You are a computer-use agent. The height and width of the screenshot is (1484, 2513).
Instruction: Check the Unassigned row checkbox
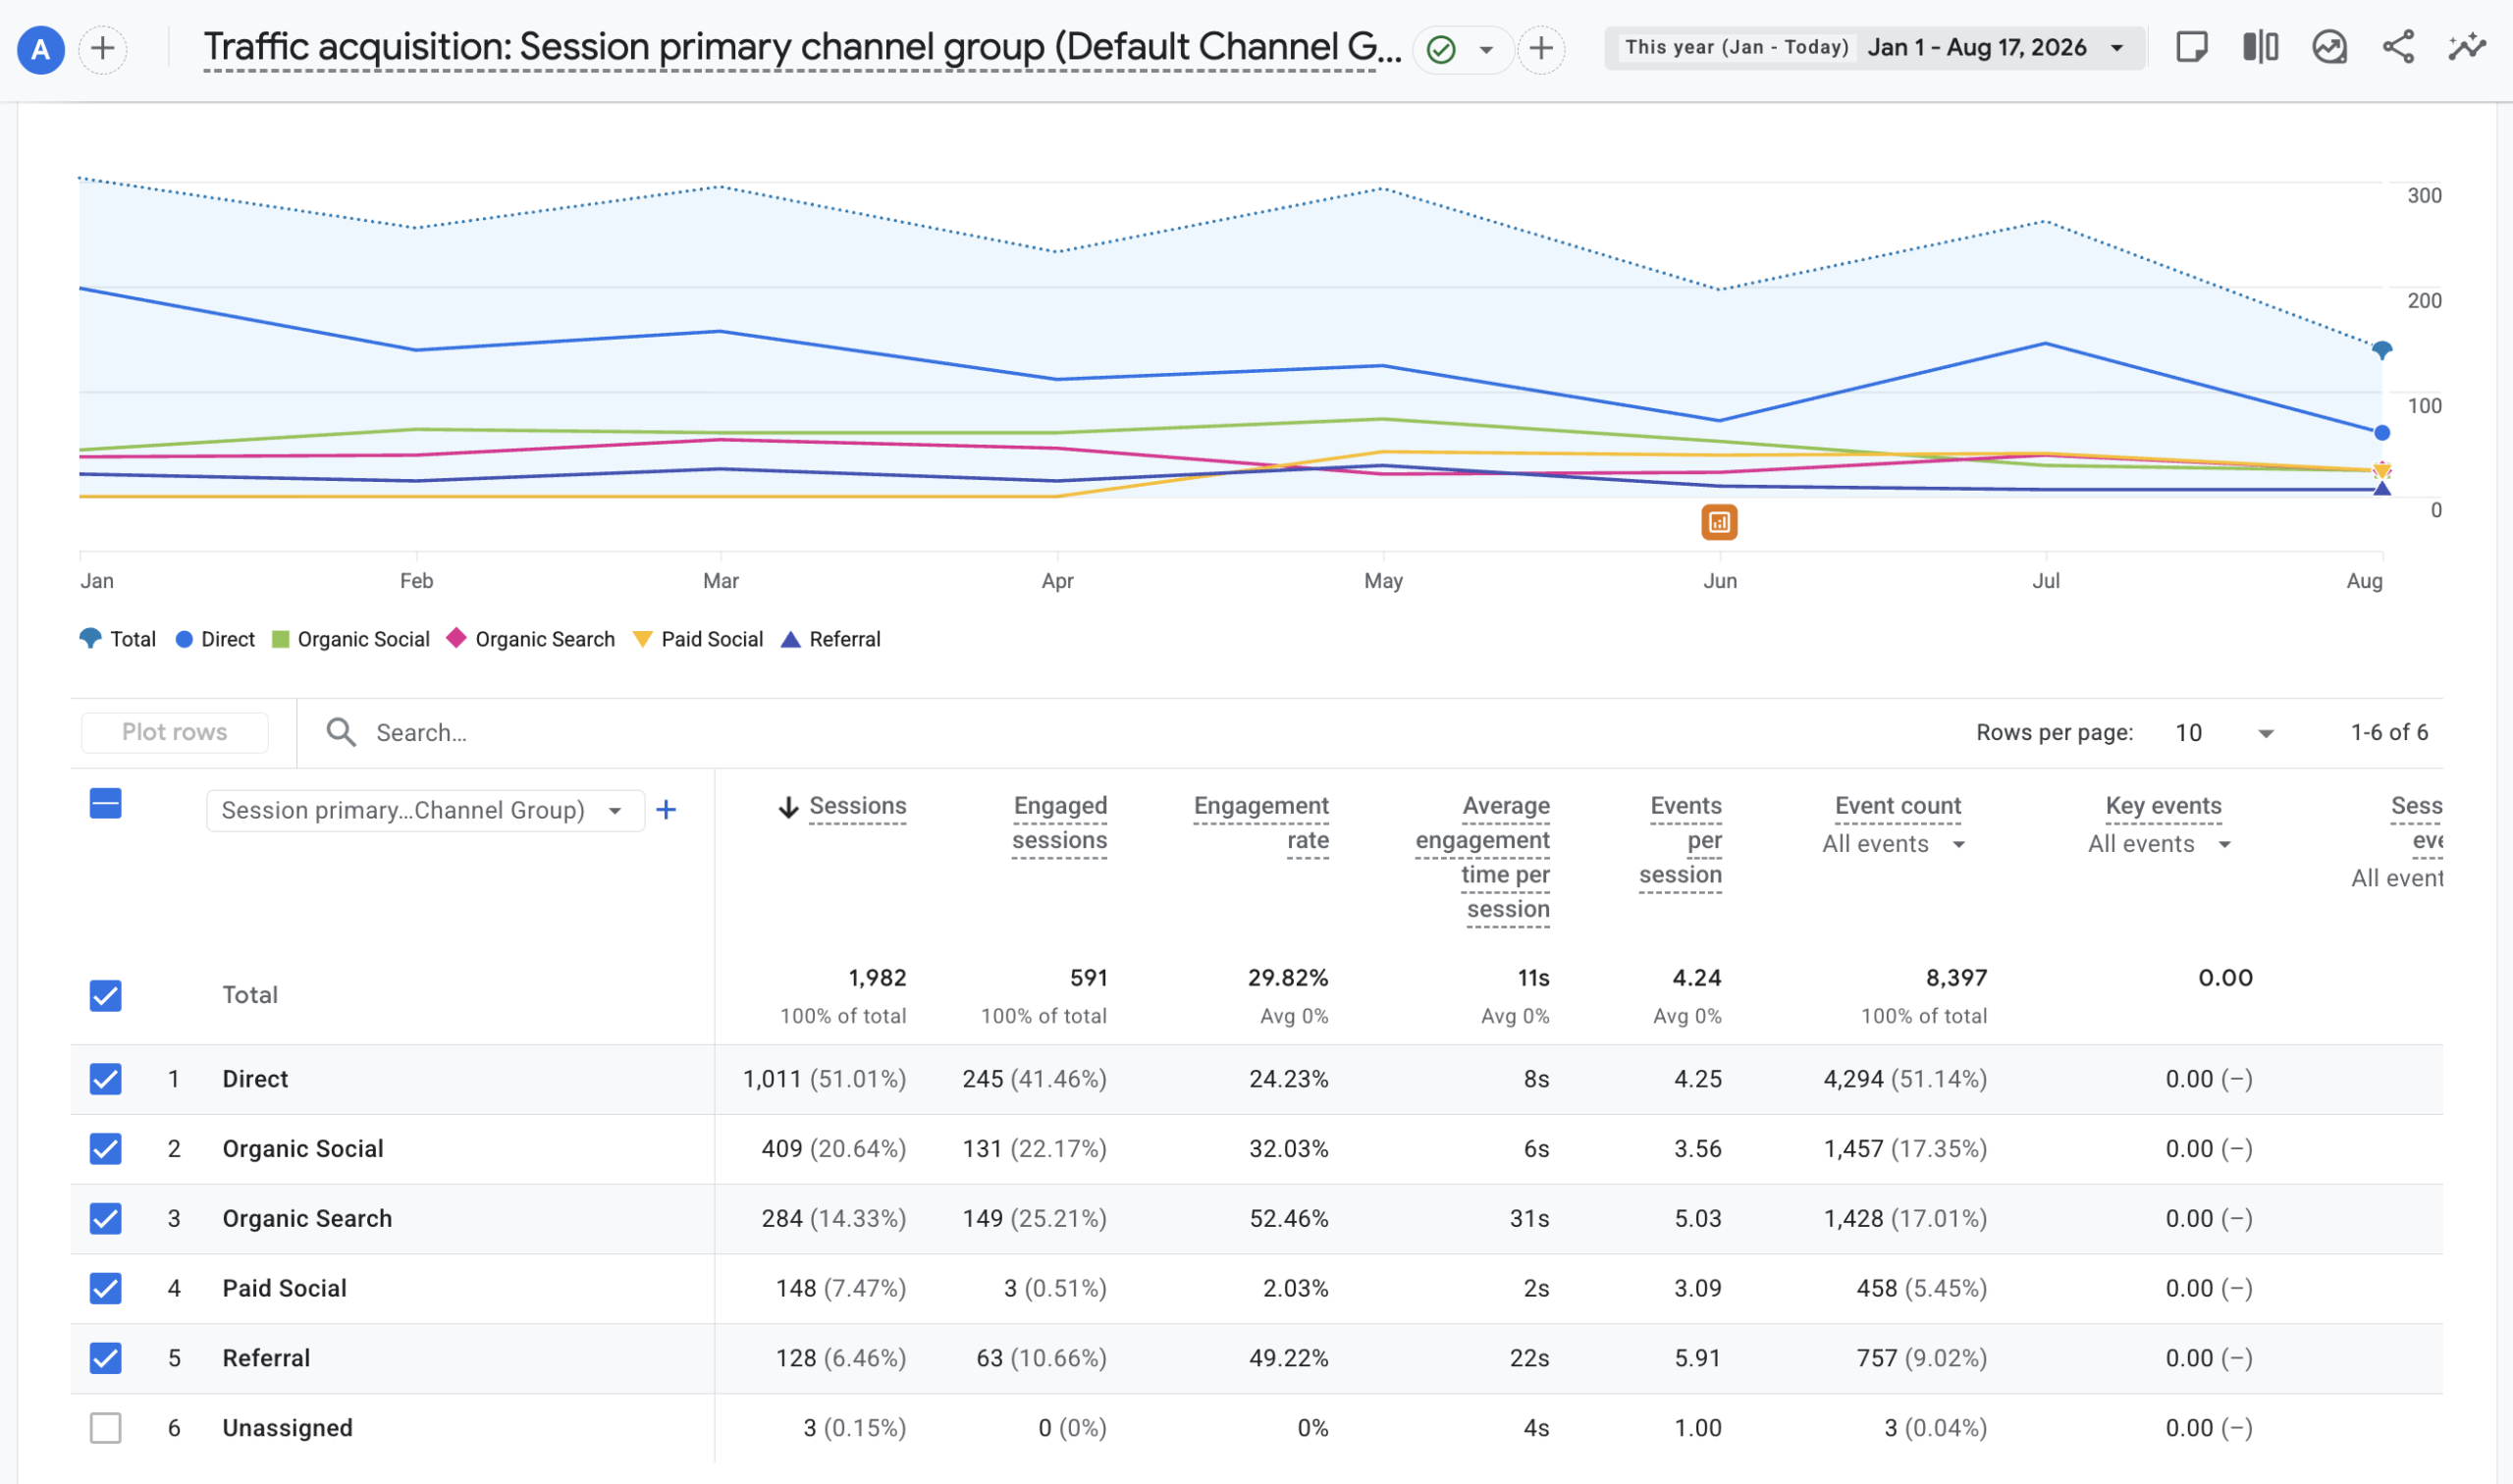click(x=105, y=1428)
